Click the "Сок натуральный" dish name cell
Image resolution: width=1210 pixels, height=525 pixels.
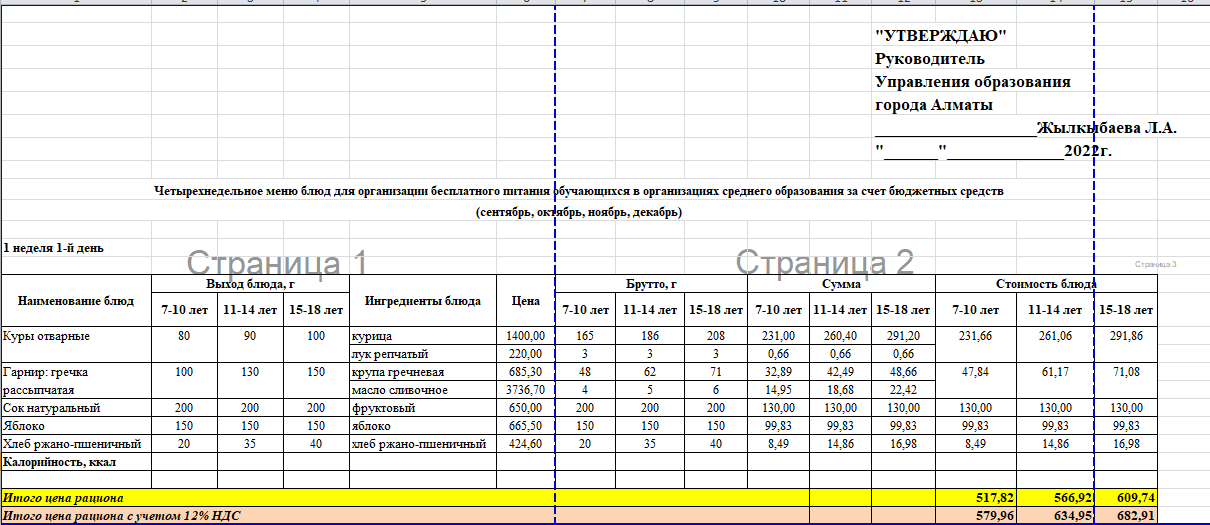click(52, 408)
